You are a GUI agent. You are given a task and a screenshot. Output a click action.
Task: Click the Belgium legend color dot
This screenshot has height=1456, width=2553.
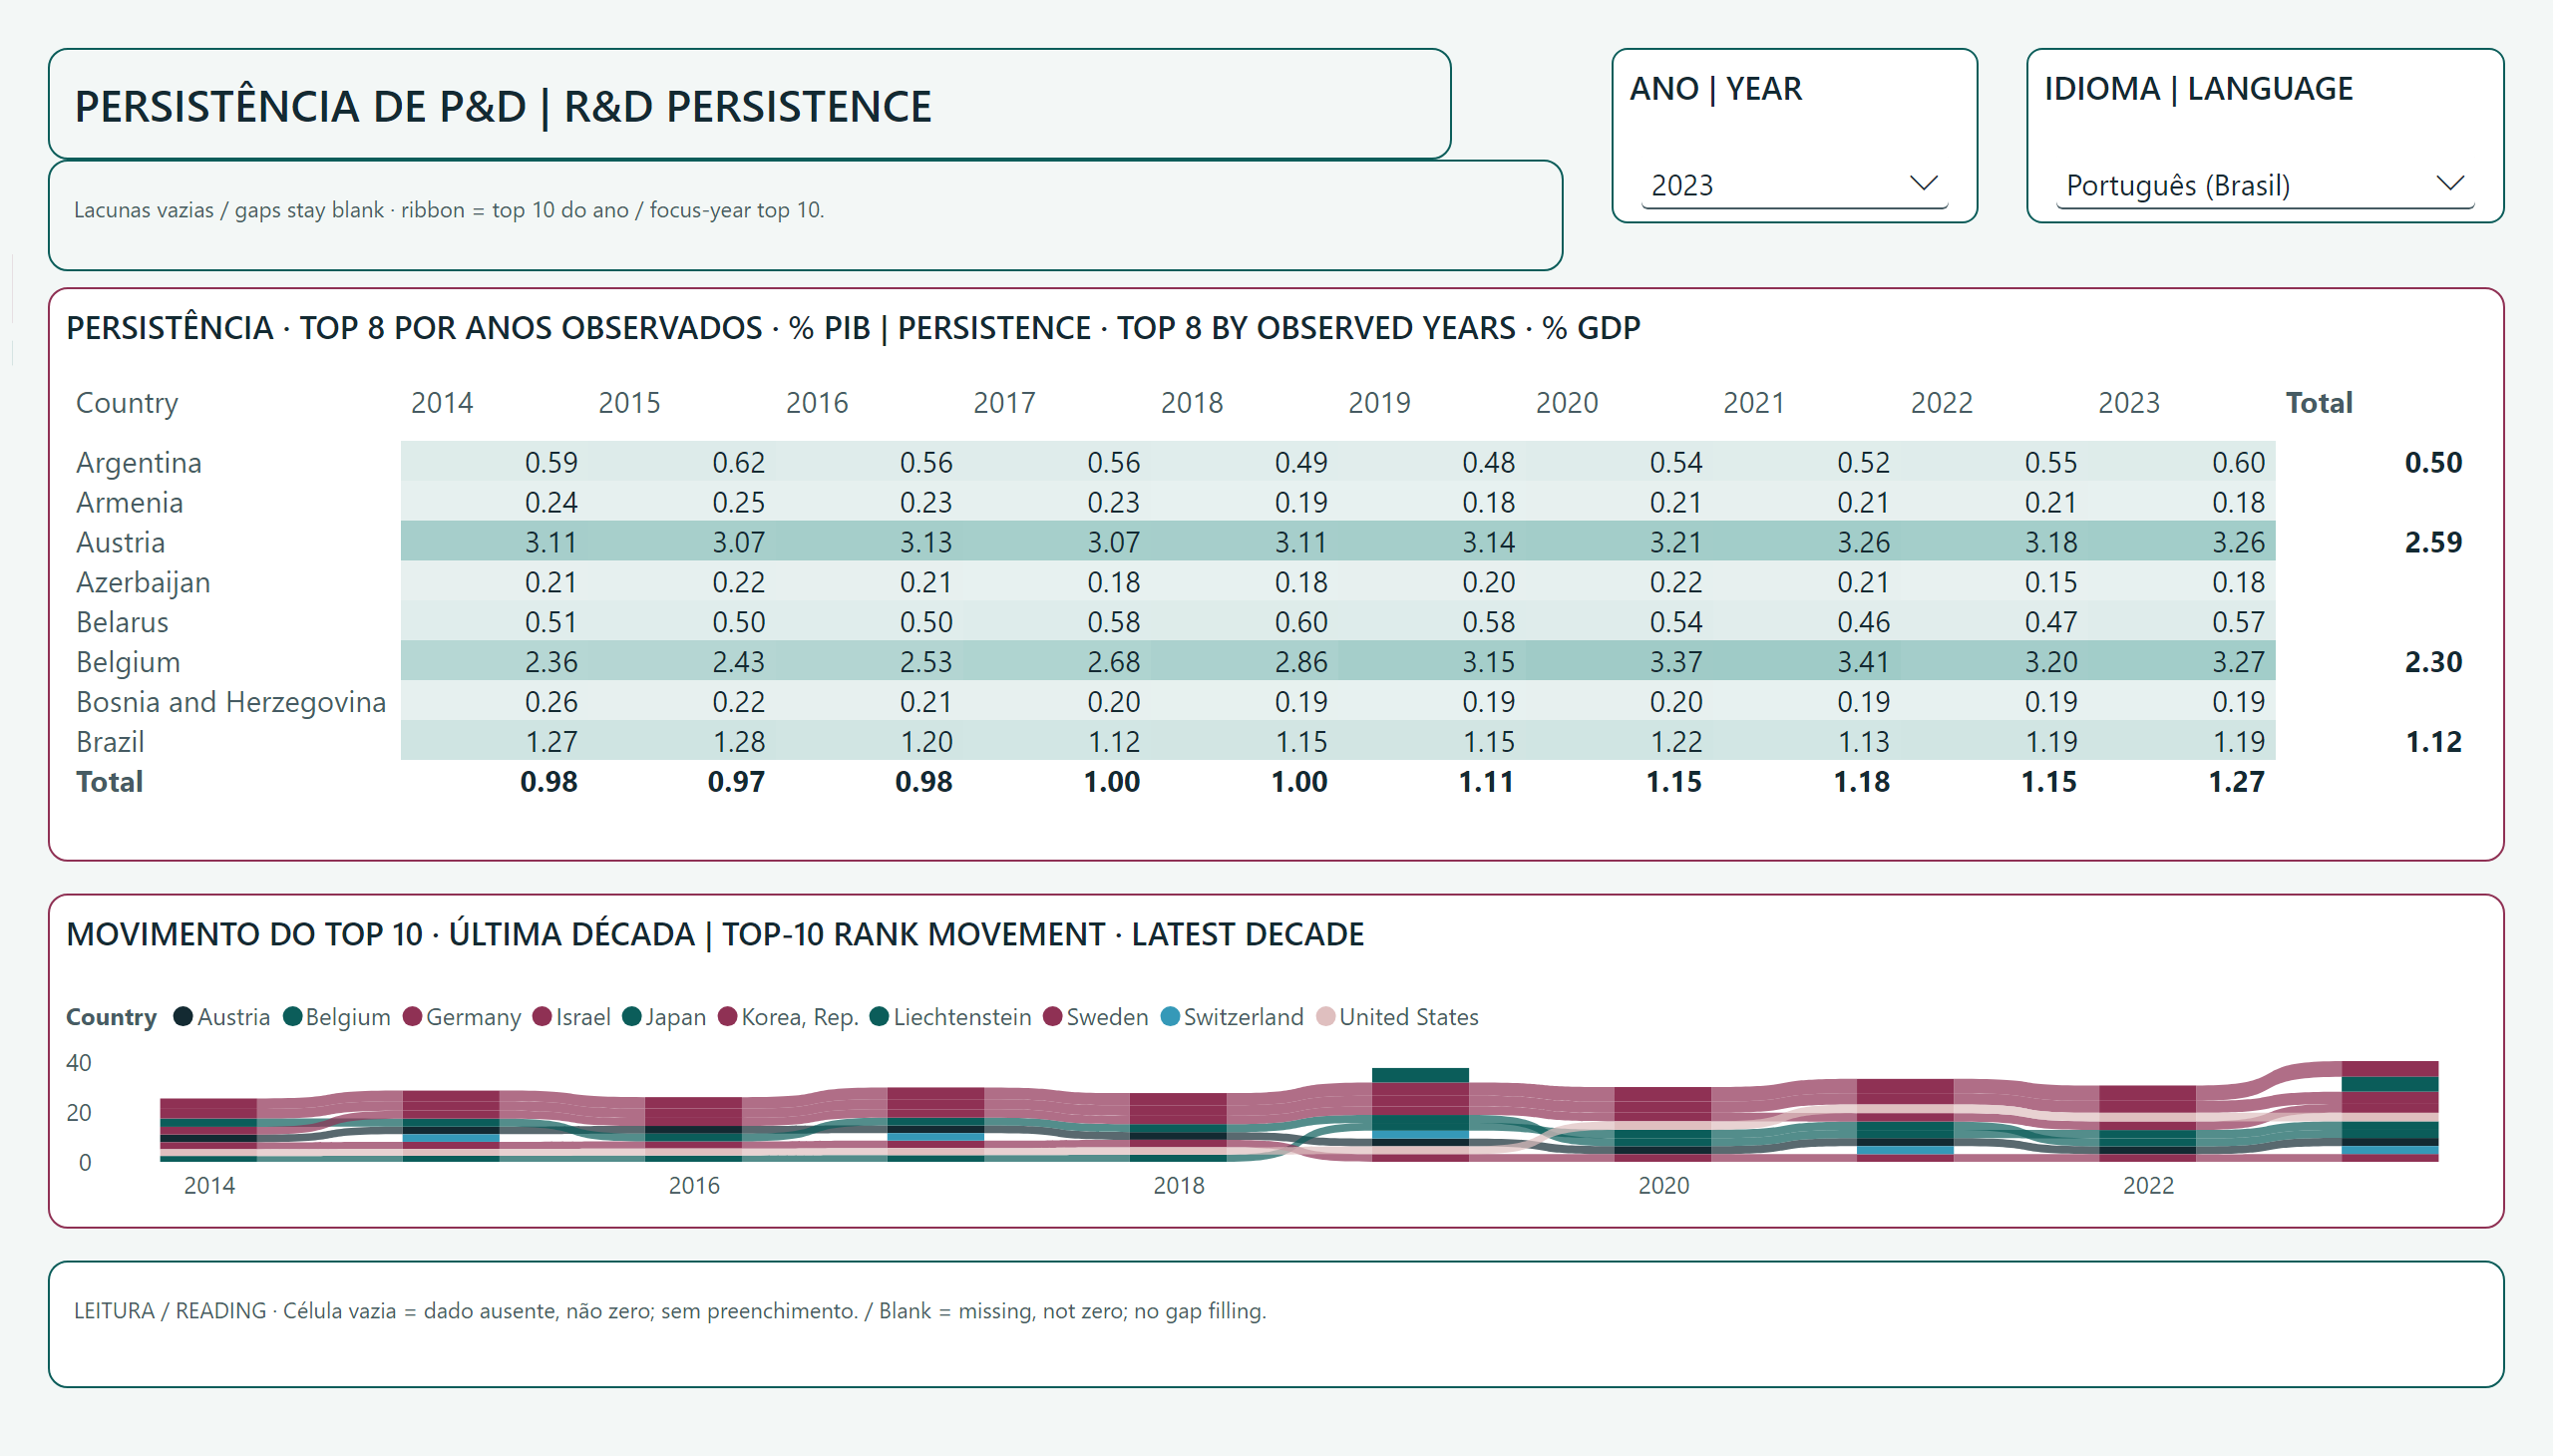pos(292,1017)
